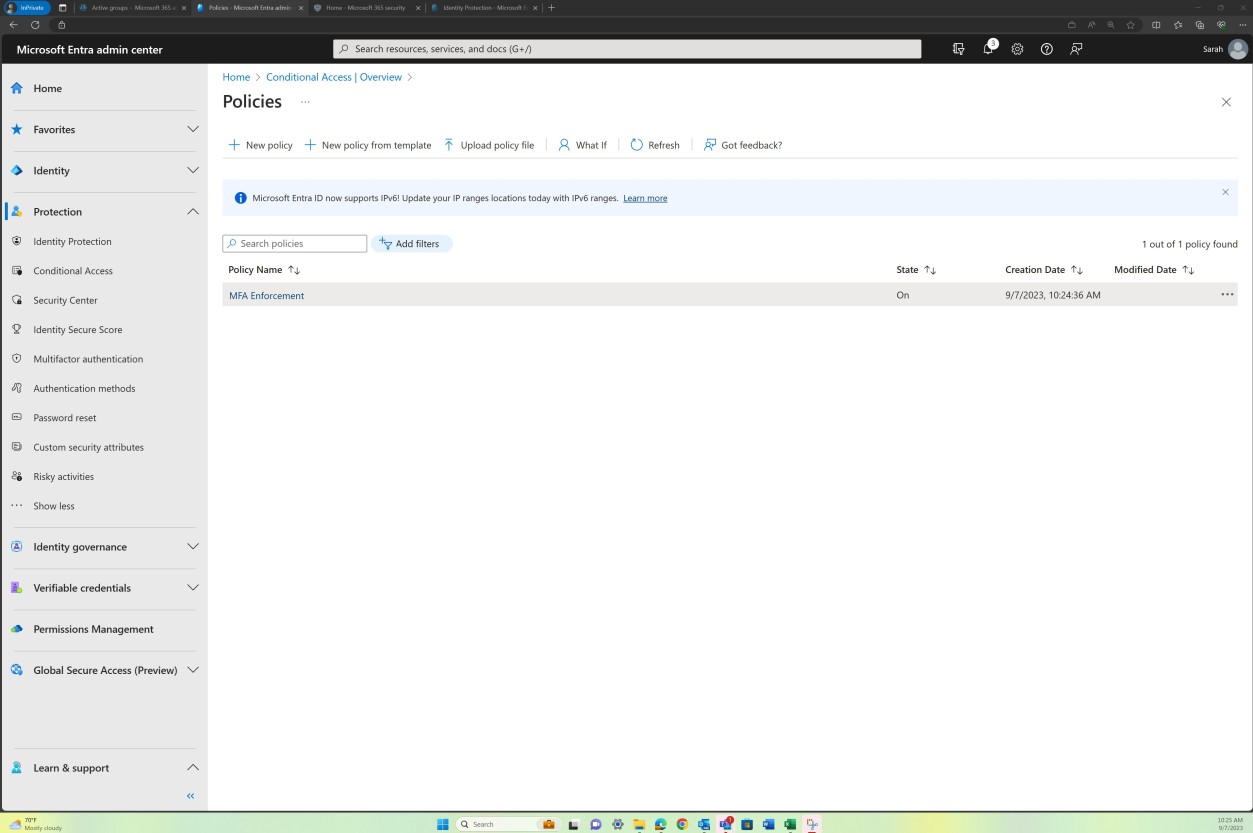Click Show less to hide sidebar items
This screenshot has height=833, width=1253.
pyautogui.click(x=53, y=506)
